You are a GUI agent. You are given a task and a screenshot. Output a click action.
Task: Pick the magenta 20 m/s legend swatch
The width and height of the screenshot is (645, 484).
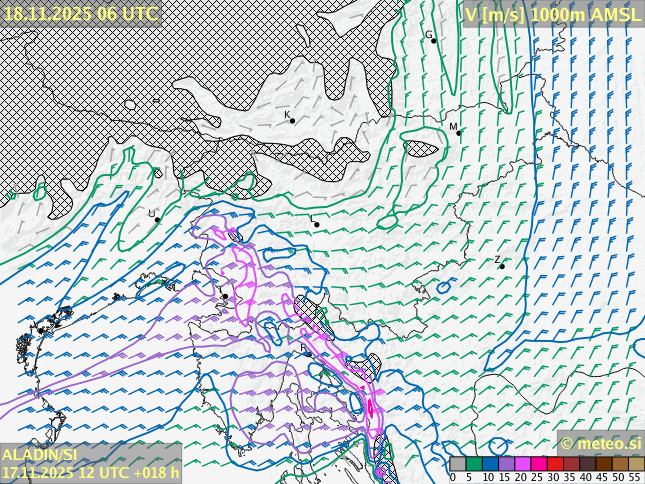coord(522,464)
